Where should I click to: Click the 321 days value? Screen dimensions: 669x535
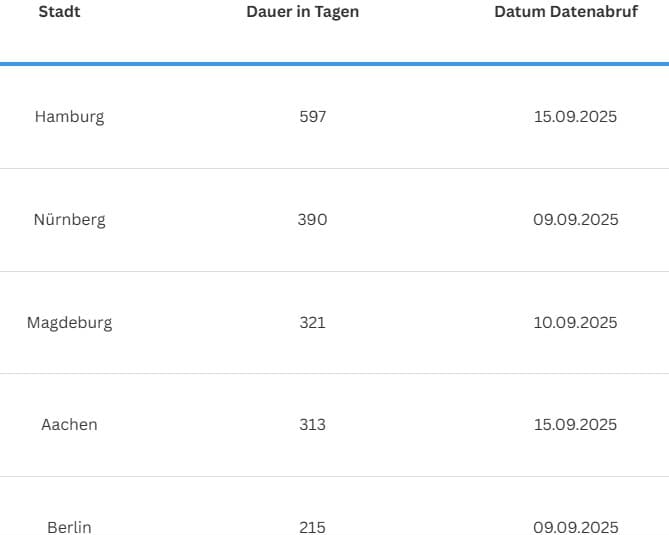[x=312, y=323]
